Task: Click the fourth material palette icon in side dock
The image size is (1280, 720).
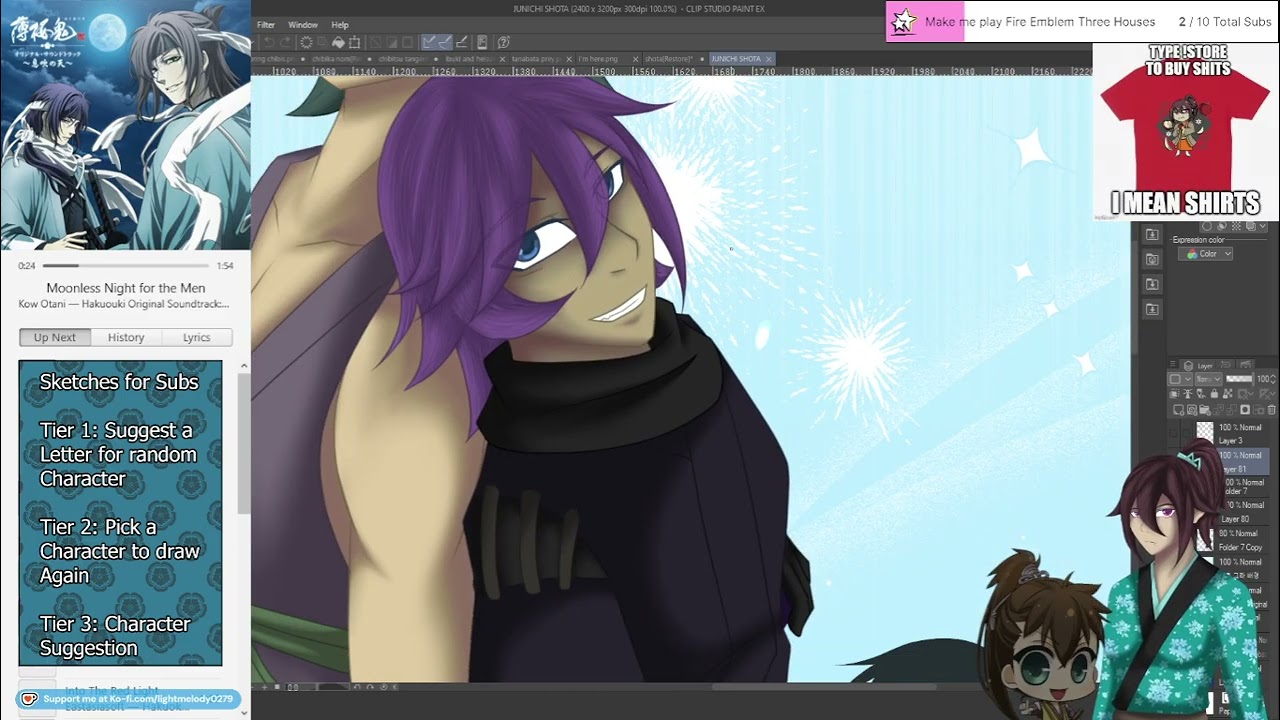Action: tap(1152, 309)
